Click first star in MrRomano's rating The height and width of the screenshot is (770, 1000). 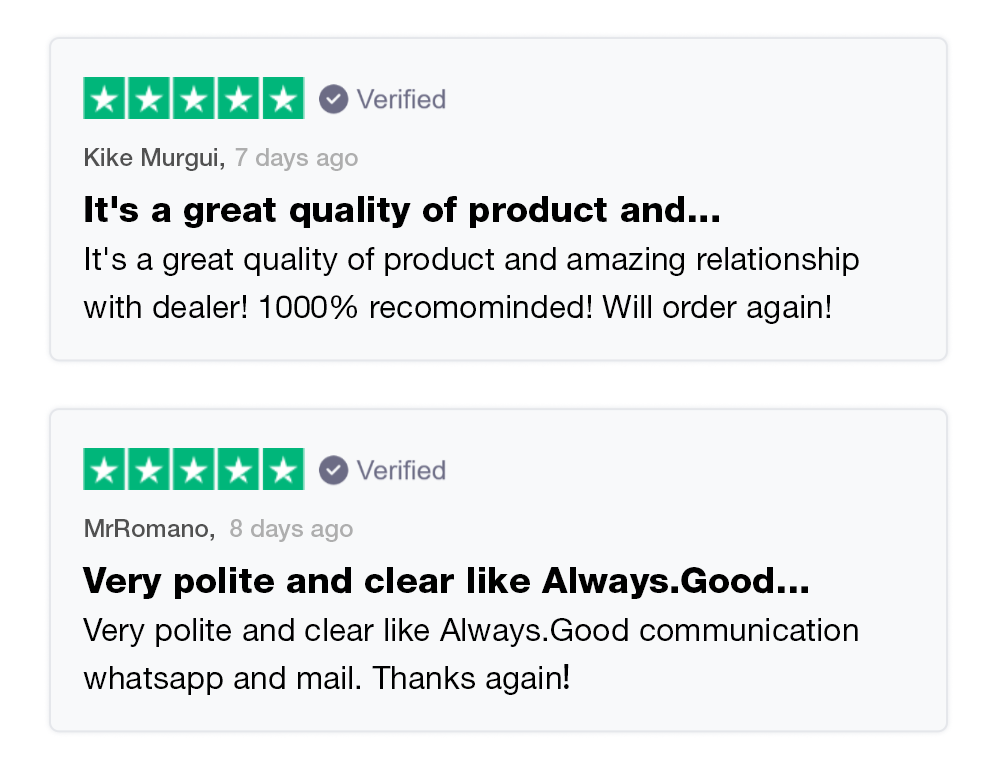pyautogui.click(x=105, y=469)
